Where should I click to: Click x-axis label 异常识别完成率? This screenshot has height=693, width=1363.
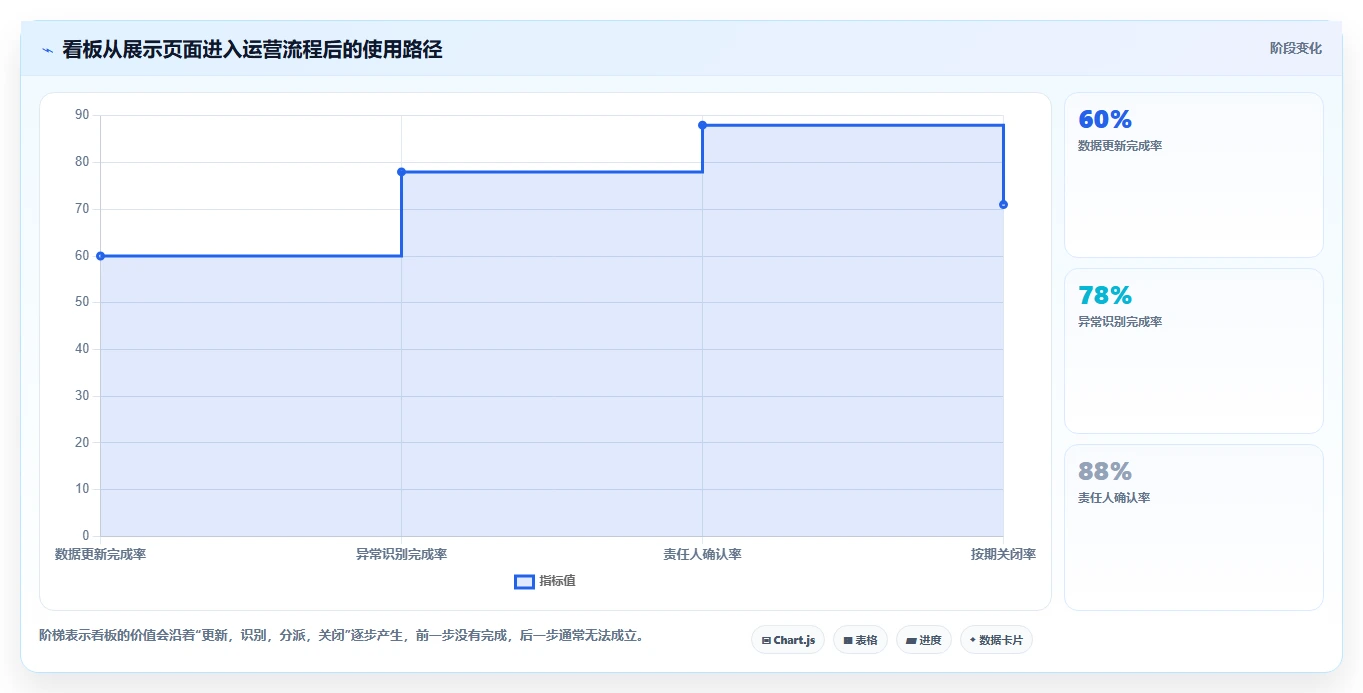click(401, 554)
